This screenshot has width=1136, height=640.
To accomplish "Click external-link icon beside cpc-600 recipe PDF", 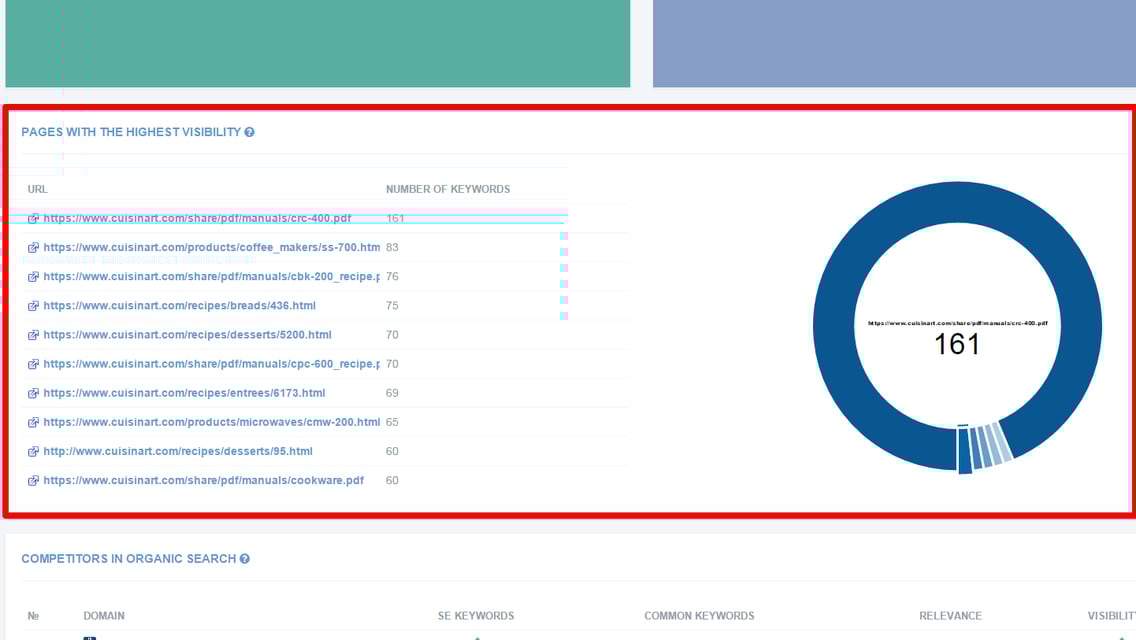I will pyautogui.click(x=33, y=363).
